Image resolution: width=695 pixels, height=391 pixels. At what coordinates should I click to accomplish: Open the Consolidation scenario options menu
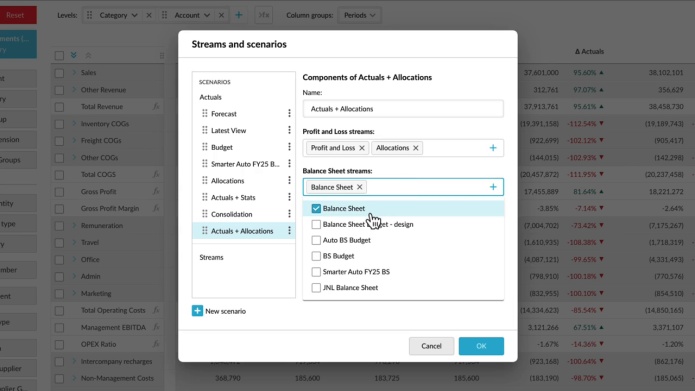[289, 214]
